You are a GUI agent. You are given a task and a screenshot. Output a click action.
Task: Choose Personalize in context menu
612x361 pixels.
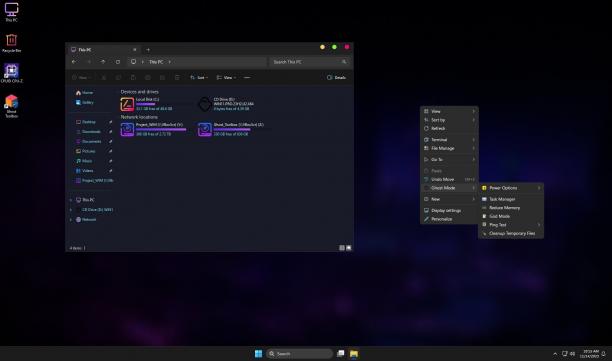click(x=449, y=219)
